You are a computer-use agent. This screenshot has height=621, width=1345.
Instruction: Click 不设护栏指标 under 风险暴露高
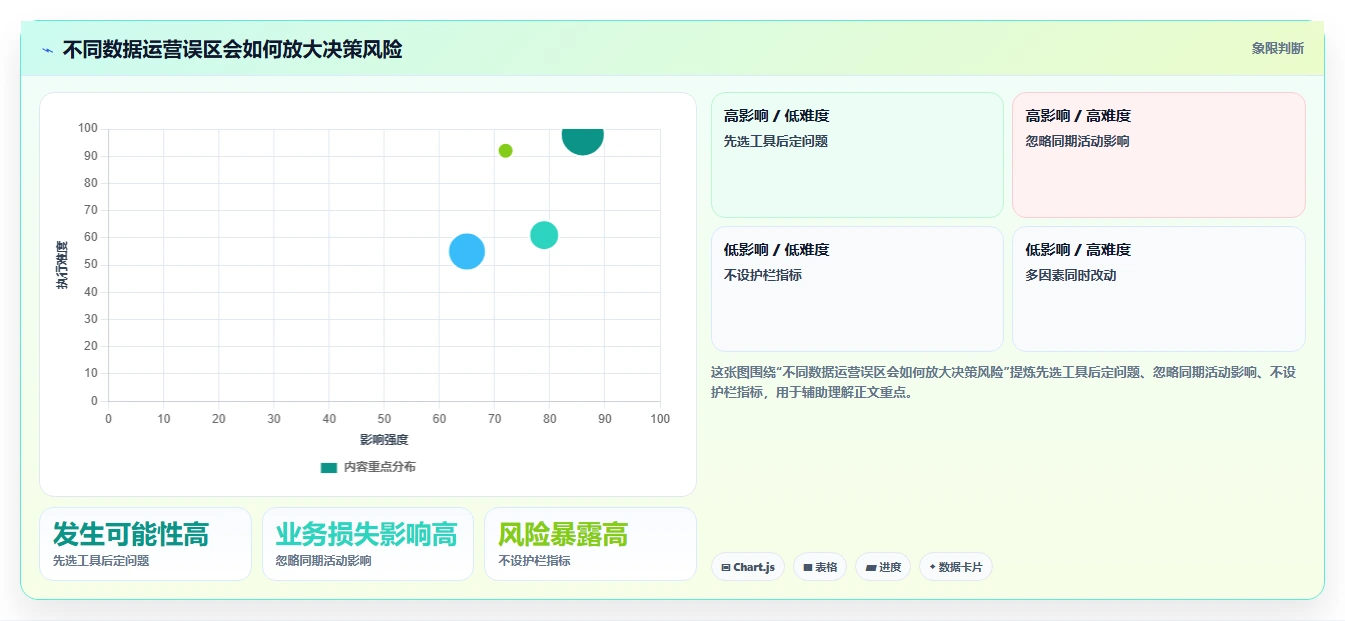click(535, 561)
